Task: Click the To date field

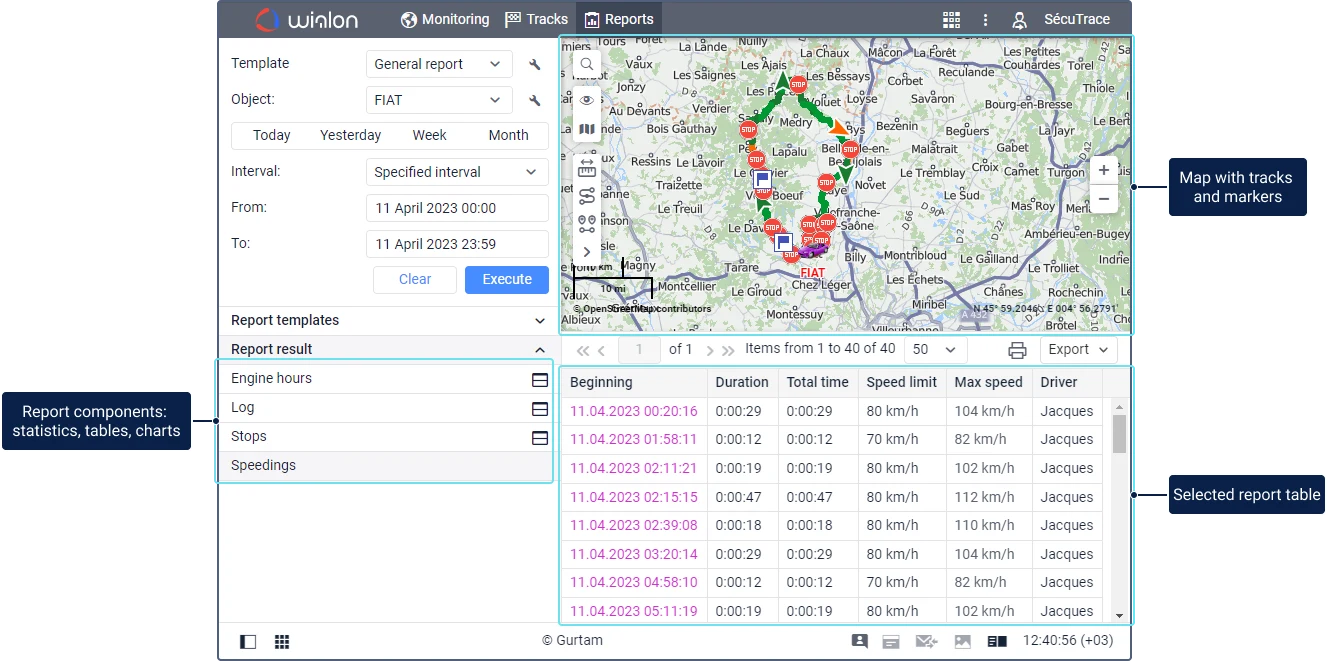Action: (x=457, y=244)
